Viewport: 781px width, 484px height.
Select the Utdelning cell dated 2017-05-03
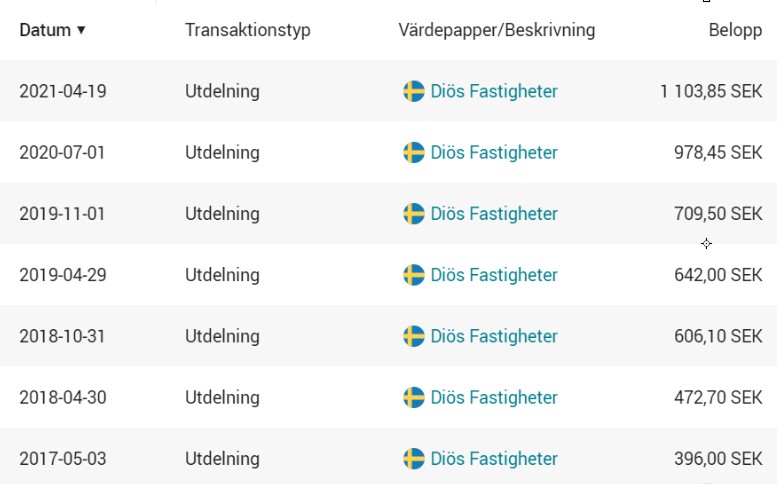(x=222, y=459)
